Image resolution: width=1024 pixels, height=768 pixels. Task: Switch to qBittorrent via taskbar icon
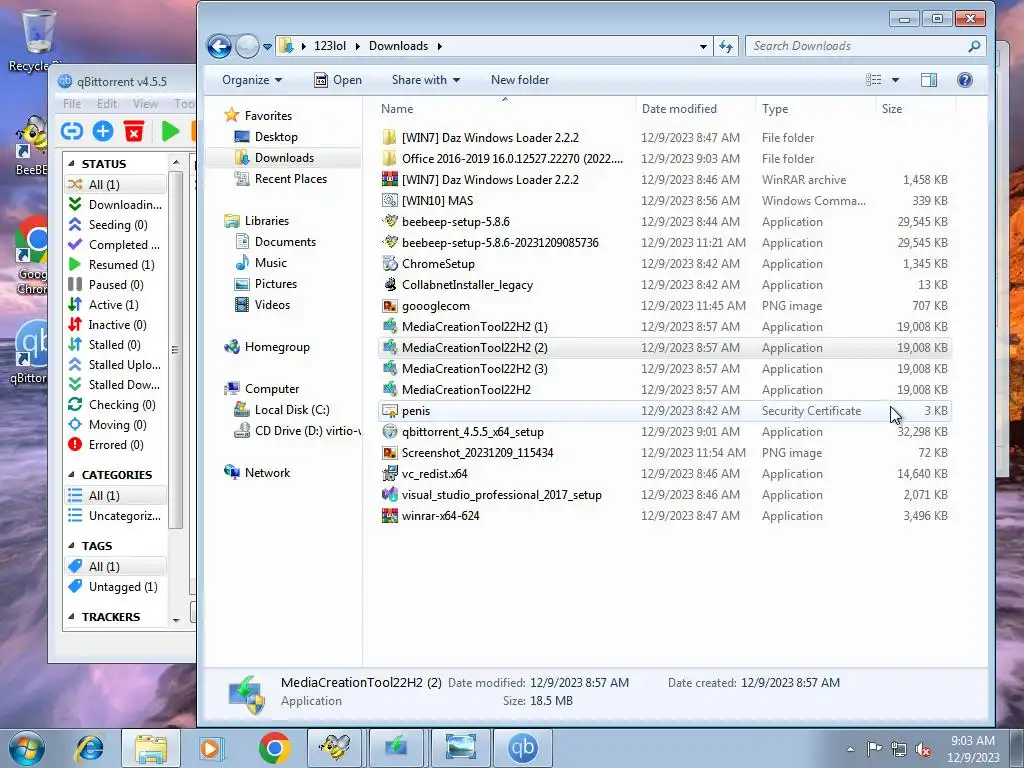tap(522, 748)
